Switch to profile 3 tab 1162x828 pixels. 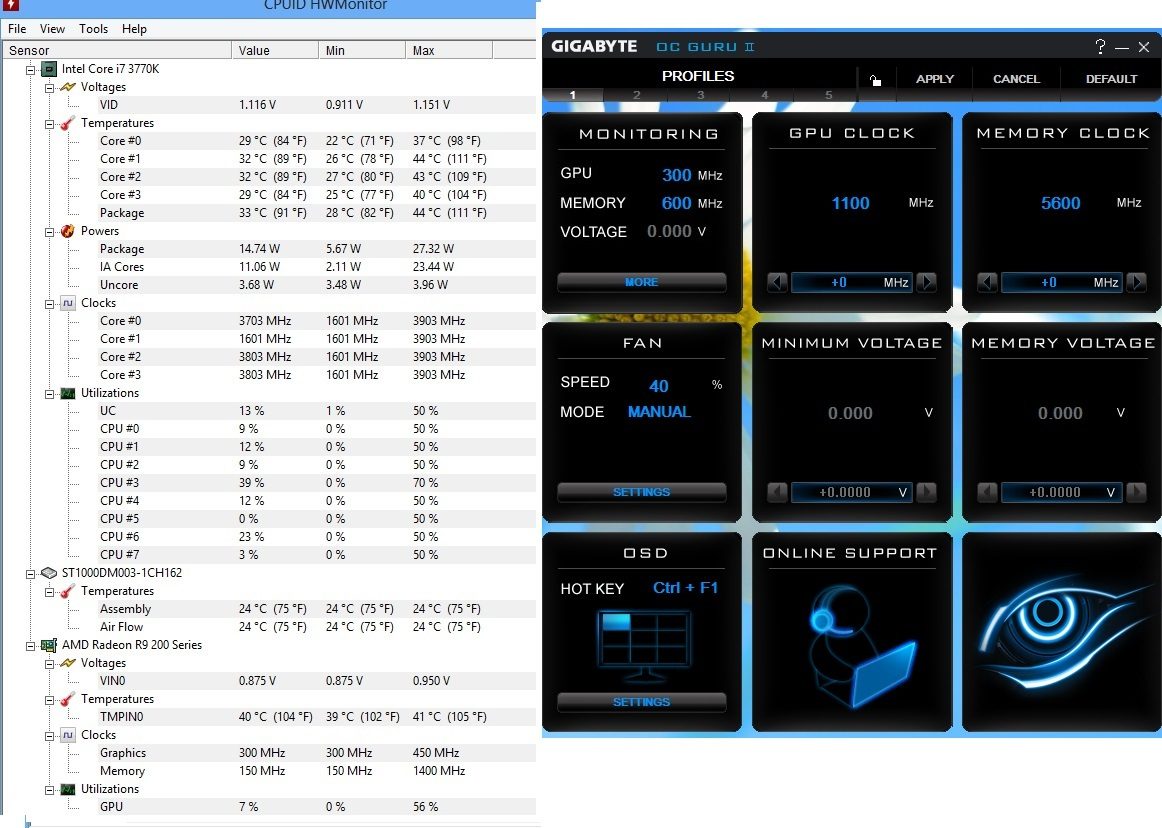(700, 95)
